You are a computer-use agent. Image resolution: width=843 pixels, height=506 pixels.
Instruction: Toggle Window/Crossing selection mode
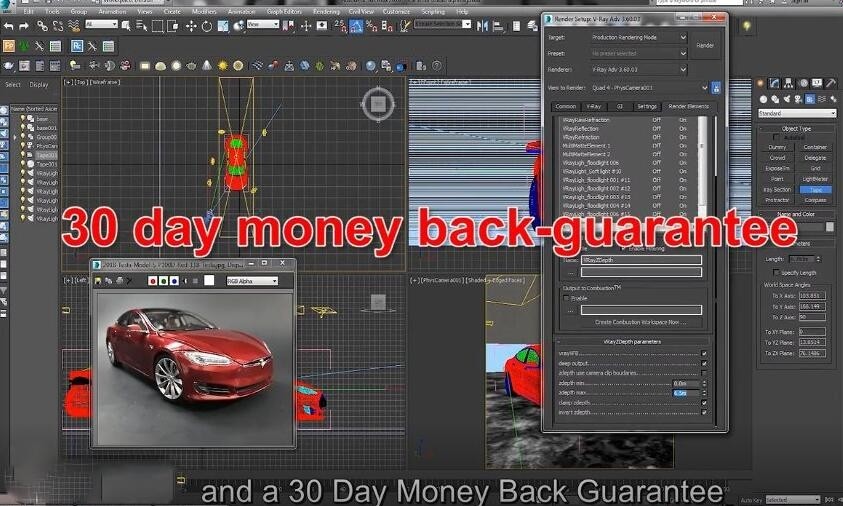click(173, 25)
